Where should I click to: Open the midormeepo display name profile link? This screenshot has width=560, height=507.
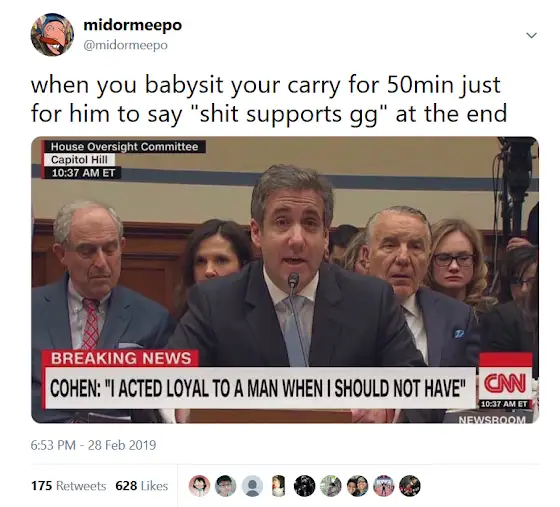[132, 25]
